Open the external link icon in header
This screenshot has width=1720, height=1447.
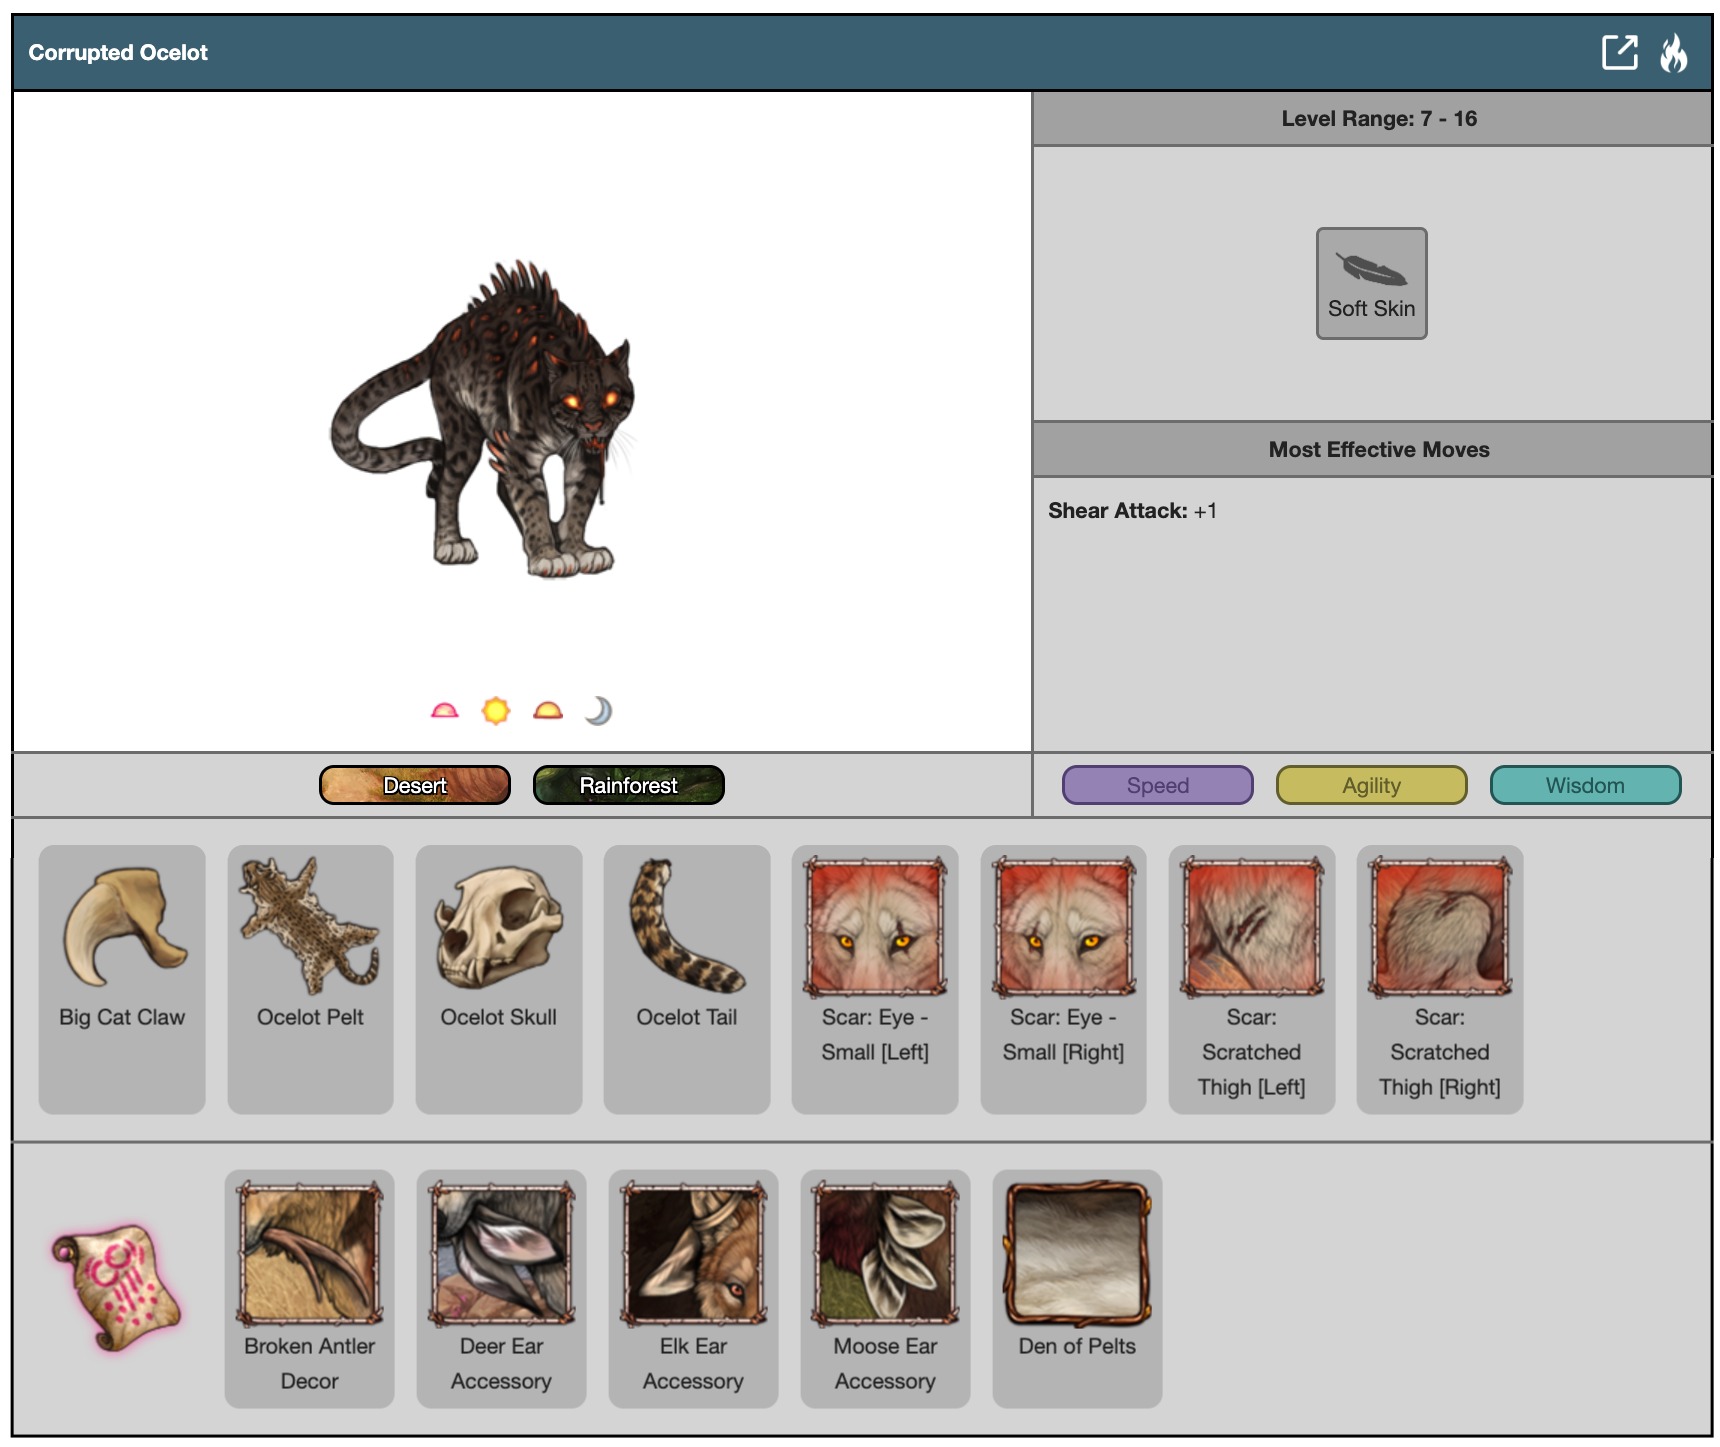pos(1619,52)
